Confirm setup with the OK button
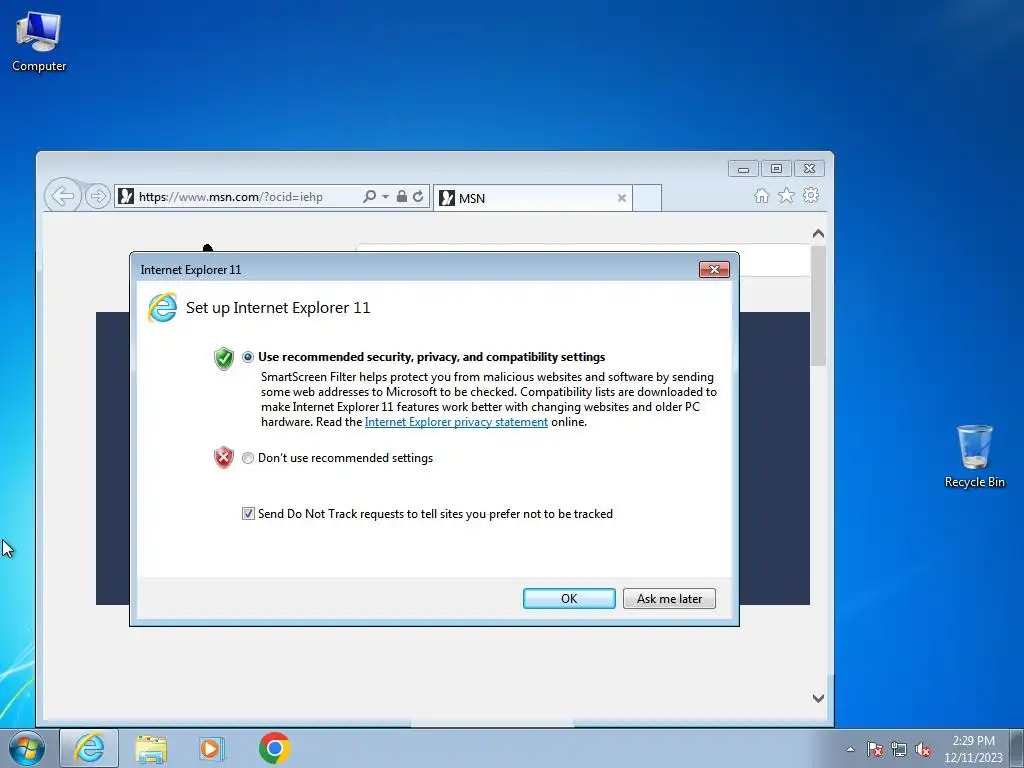The width and height of the screenshot is (1024, 768). [569, 599]
